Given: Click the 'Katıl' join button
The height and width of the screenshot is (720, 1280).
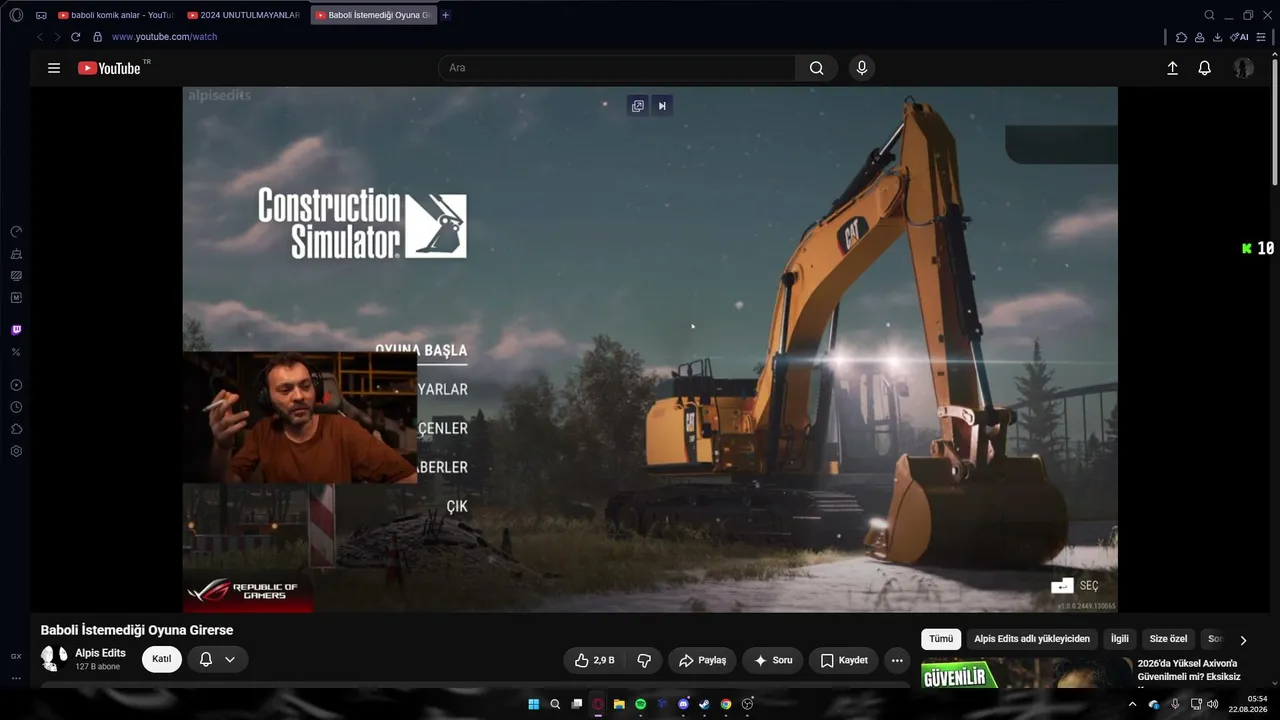Looking at the screenshot, I should (x=162, y=659).
